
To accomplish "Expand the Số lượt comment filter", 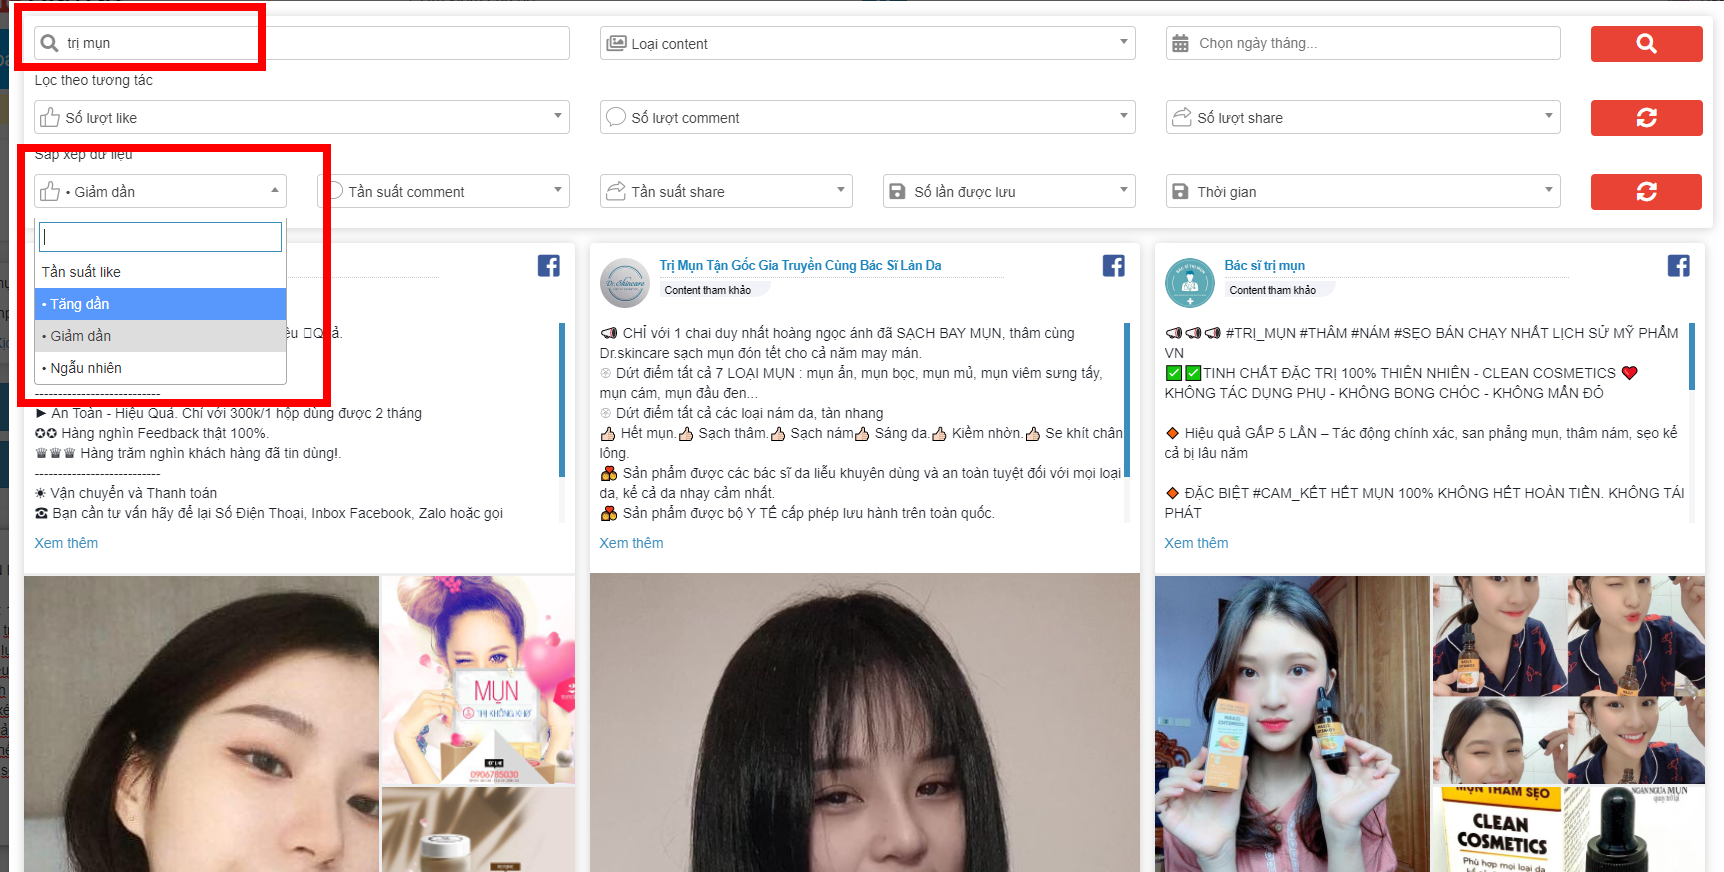I will click(x=867, y=117).
